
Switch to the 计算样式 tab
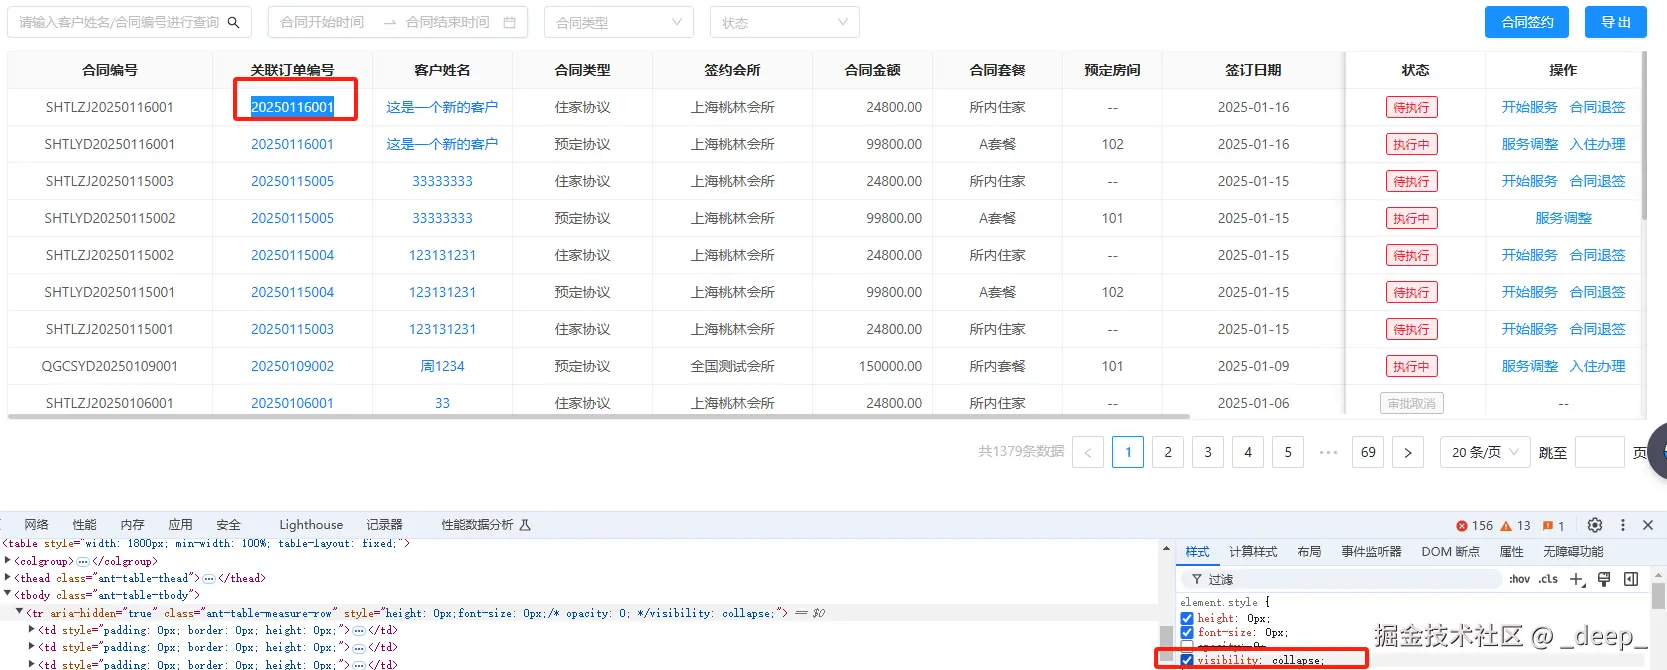tap(1253, 552)
